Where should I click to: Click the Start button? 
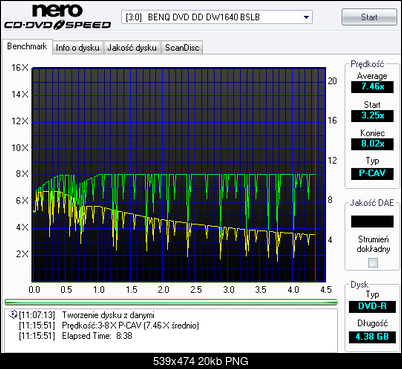coord(369,17)
